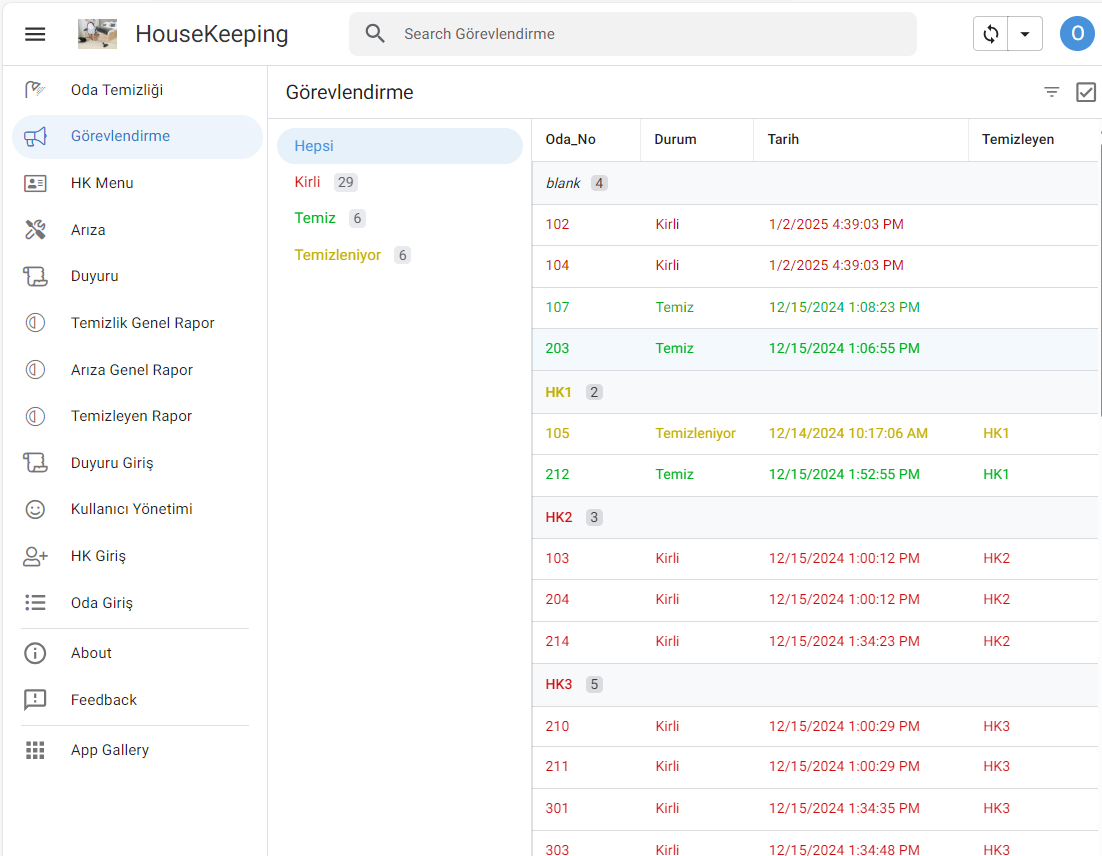Focus the Search Görevlendirme field

[x=633, y=34]
